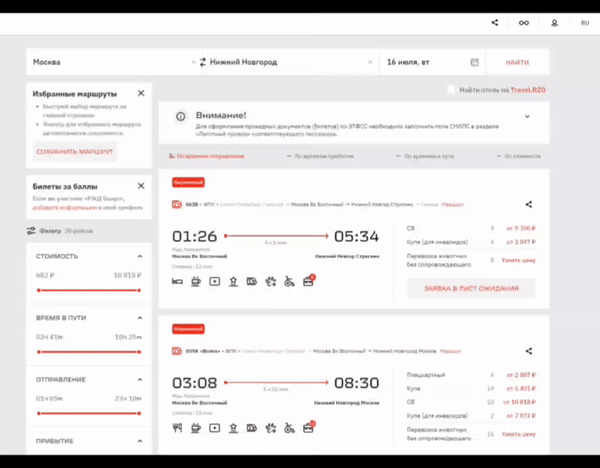Screen dimensions: 600x468
Task: Close the Билеты за баллы panel
Action: coord(141,186)
